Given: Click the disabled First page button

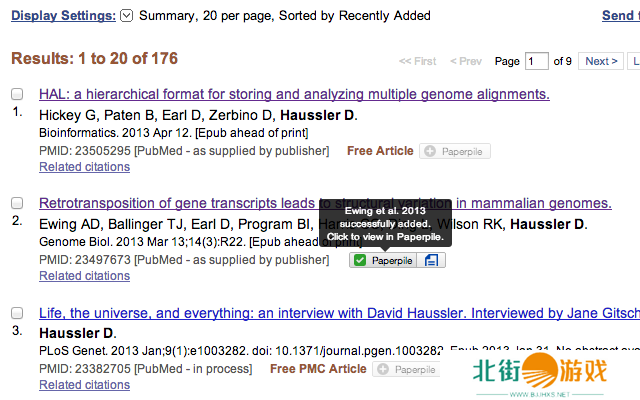Looking at the screenshot, I should [417, 61].
